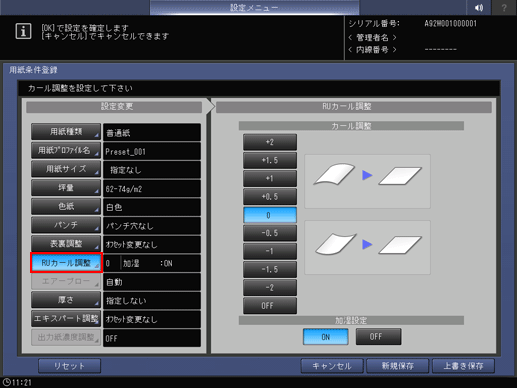Open the 表裏調整 both sides adjustment
Viewport: 517px width, 388px height.
point(66,244)
